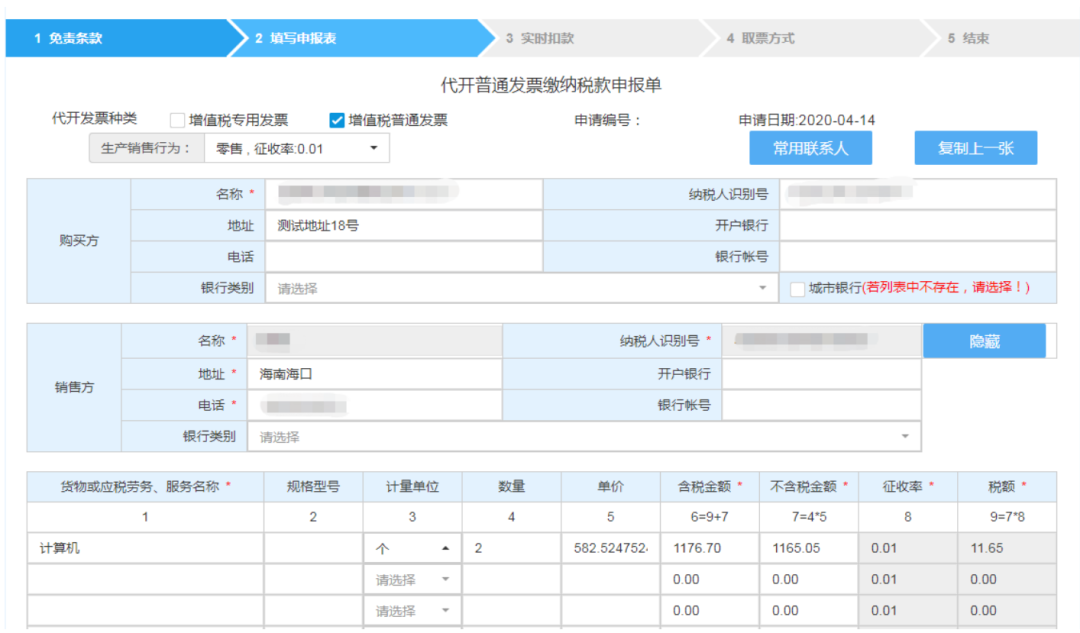Click the 隐藏 button
This screenshot has height=633, width=1080.
coord(984,341)
